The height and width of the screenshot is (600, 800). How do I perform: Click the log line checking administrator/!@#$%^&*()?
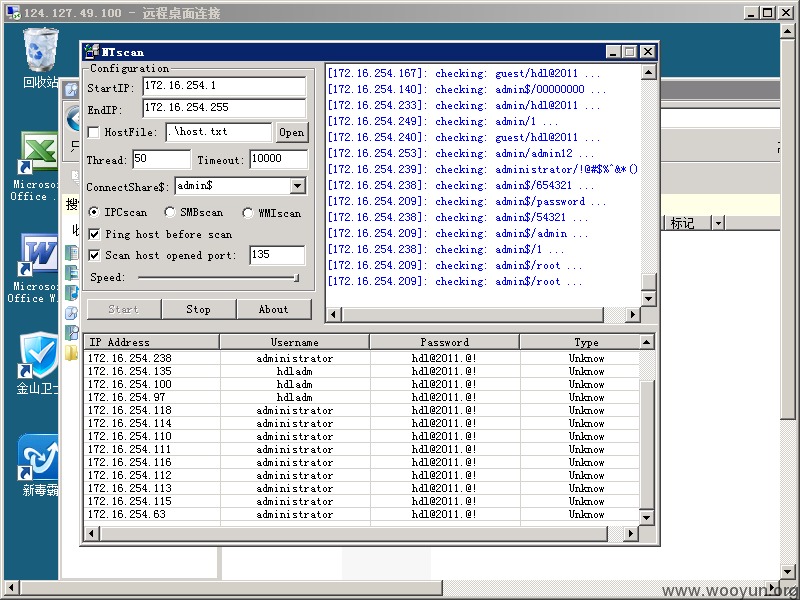coord(483,169)
